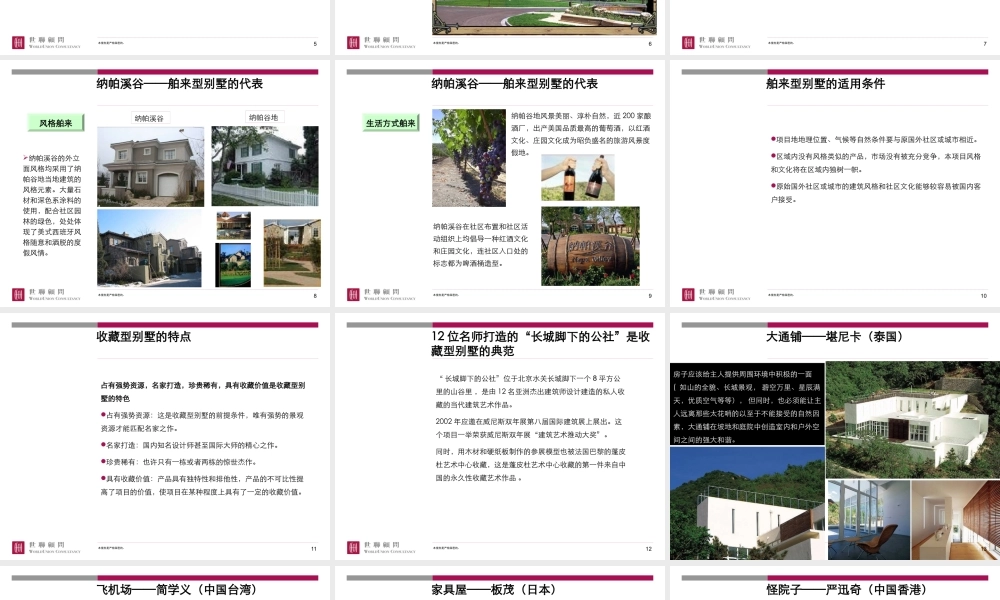Click the 世联顾问 logo on slide 5
Viewport: 1000px width, 600px height.
46,43
